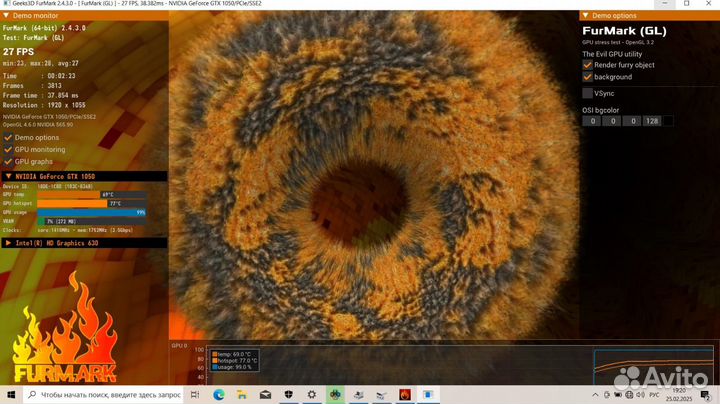The width and height of the screenshot is (720, 404).
Task: Collapse the Demo options panel
Action: pyautogui.click(x=586, y=16)
